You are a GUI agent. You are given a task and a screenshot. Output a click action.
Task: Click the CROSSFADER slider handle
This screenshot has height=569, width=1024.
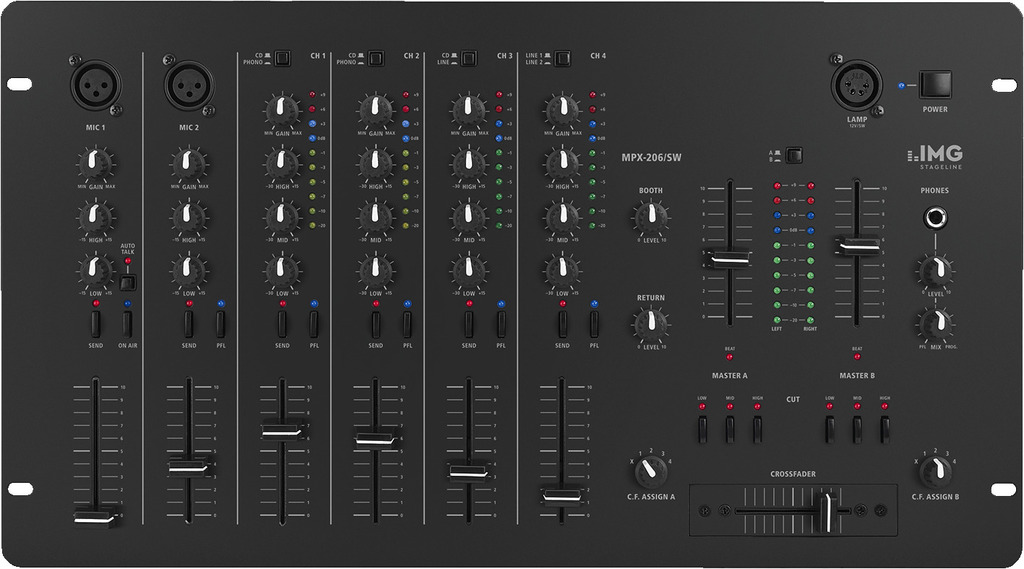coord(826,511)
